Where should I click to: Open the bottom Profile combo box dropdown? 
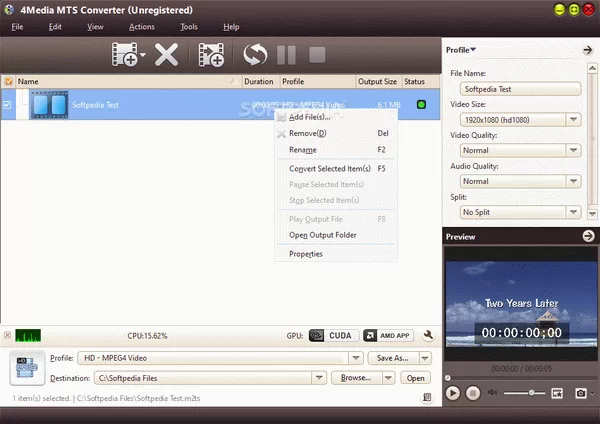click(356, 358)
